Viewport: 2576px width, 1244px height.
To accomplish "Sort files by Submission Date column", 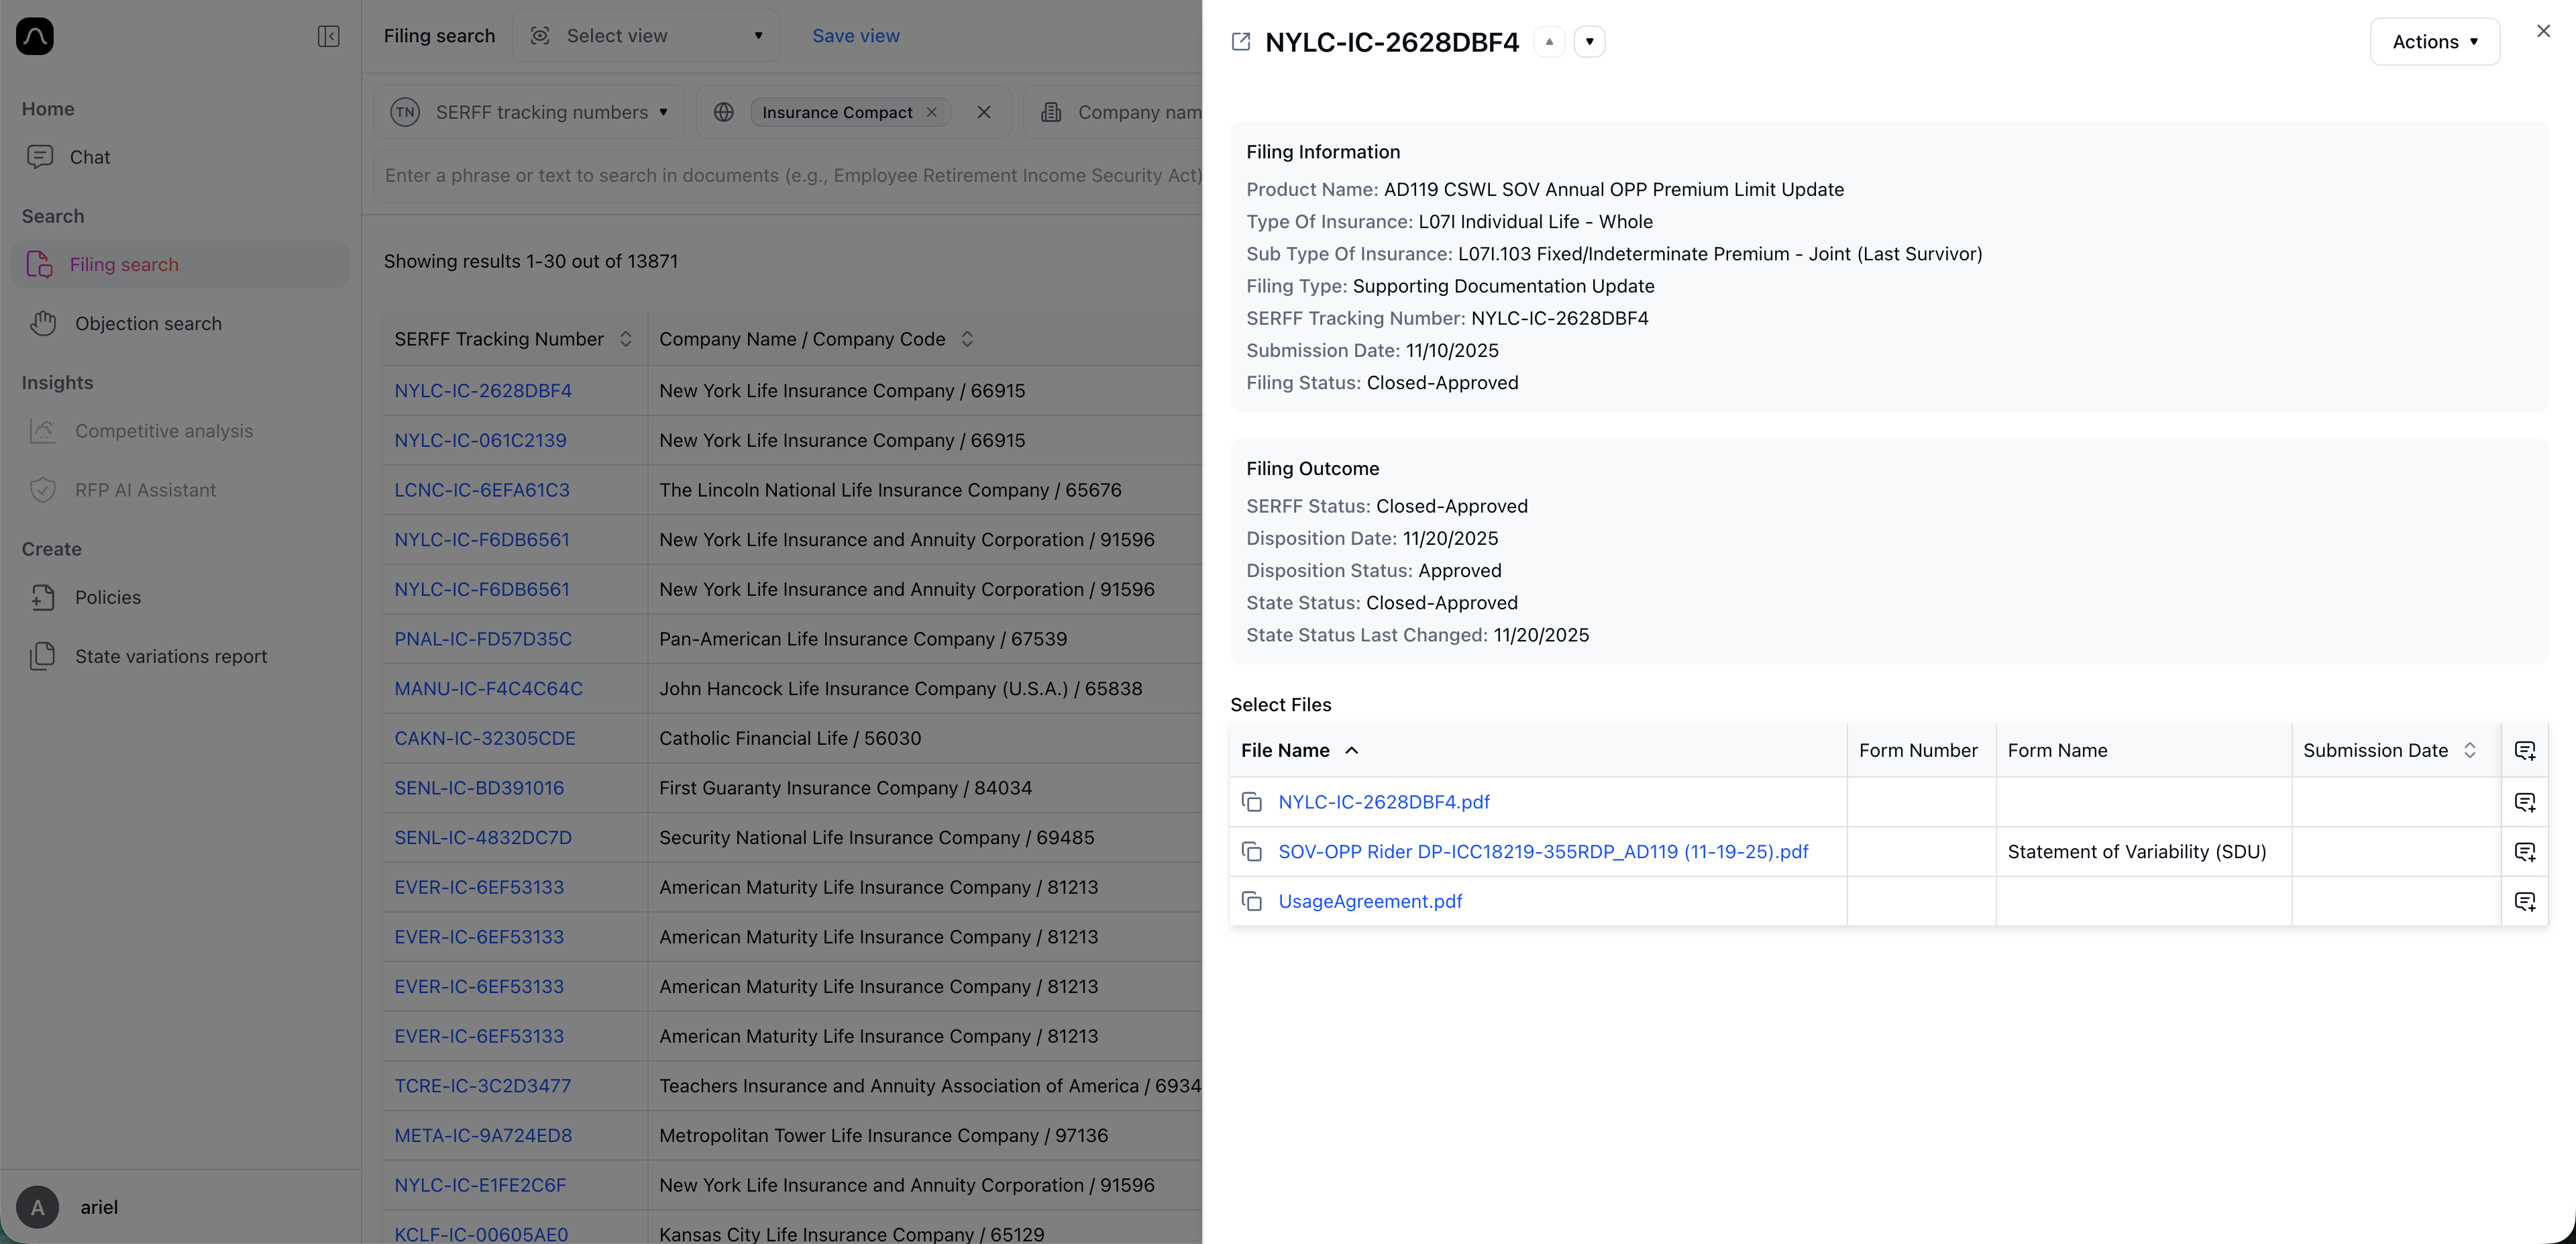I will (x=2469, y=751).
